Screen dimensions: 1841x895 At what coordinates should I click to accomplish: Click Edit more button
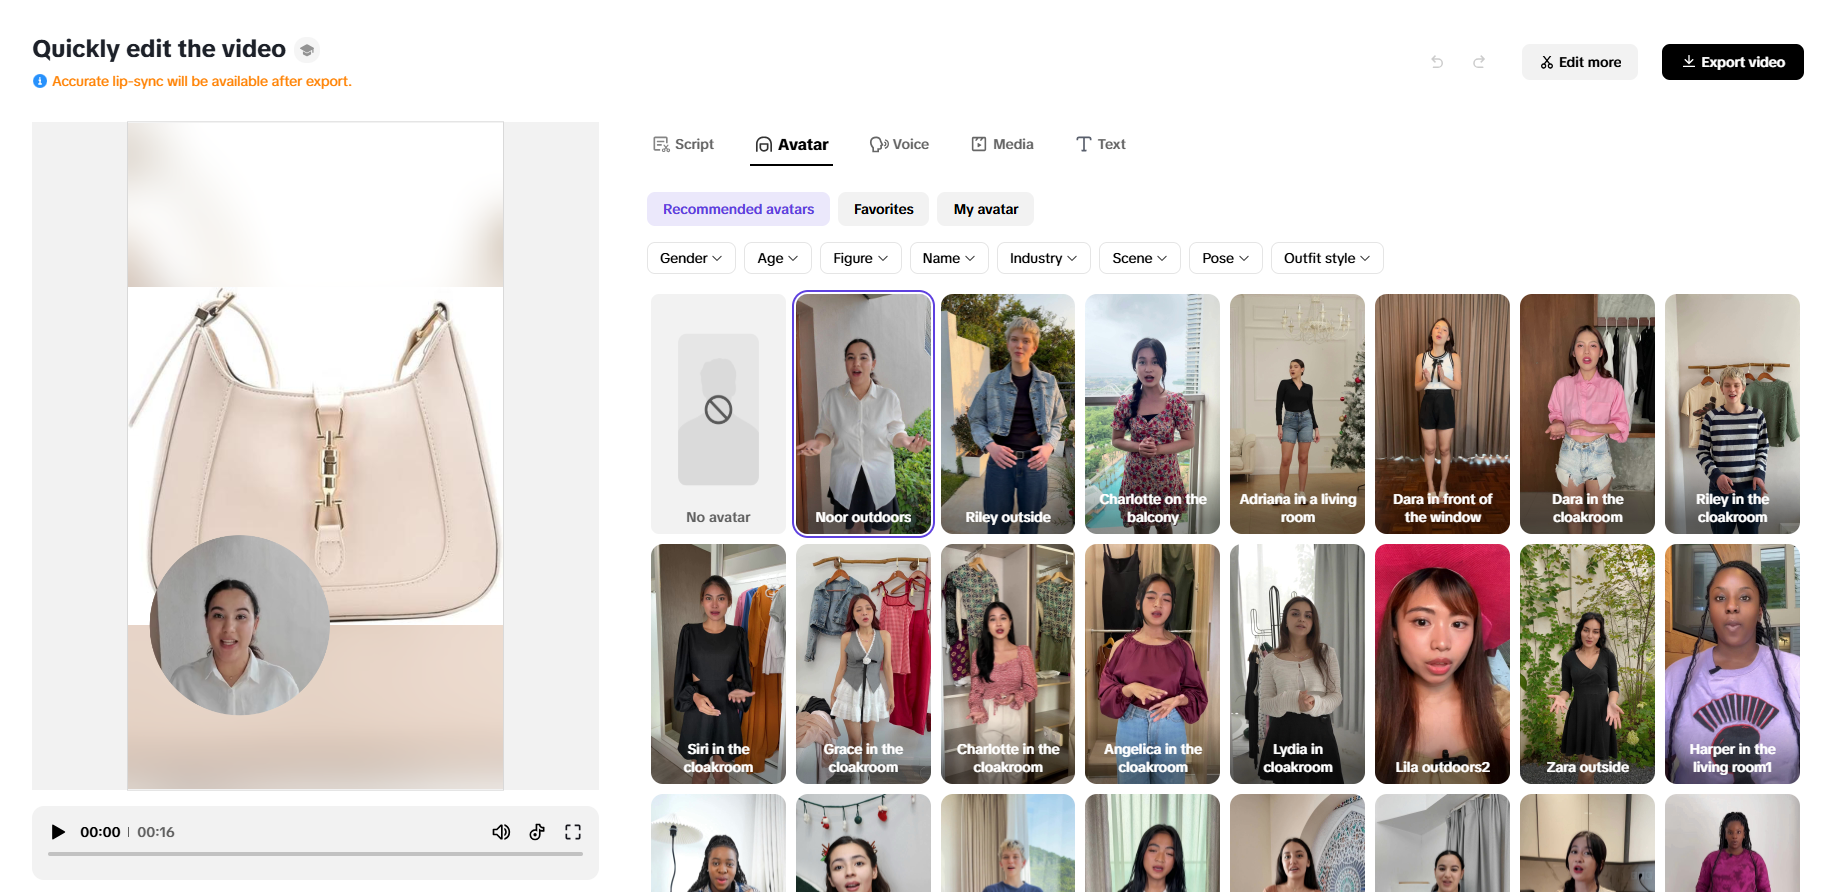1580,62
